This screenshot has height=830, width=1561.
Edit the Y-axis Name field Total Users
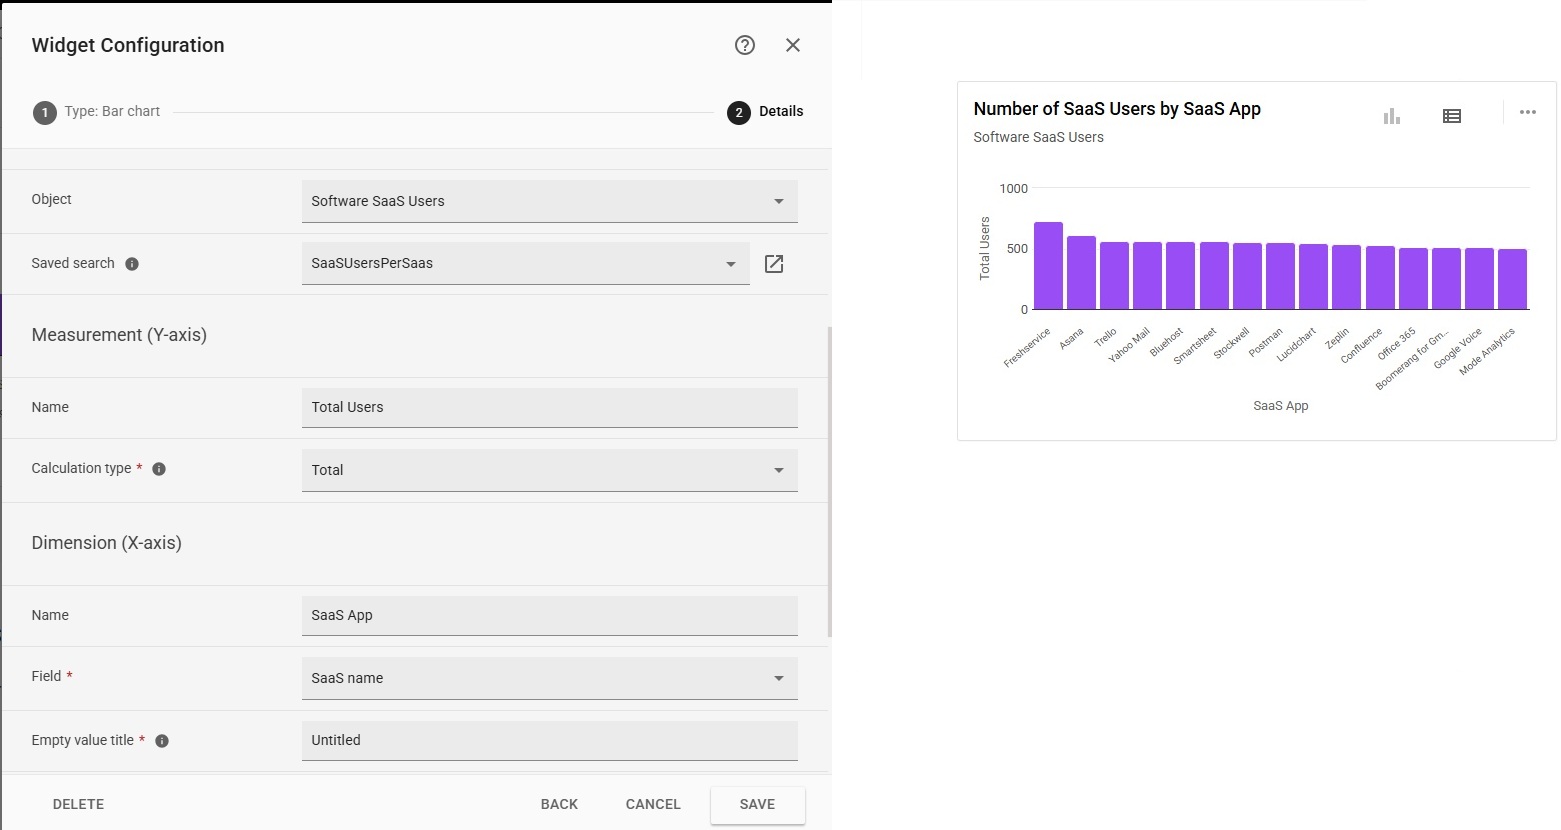[x=550, y=407]
